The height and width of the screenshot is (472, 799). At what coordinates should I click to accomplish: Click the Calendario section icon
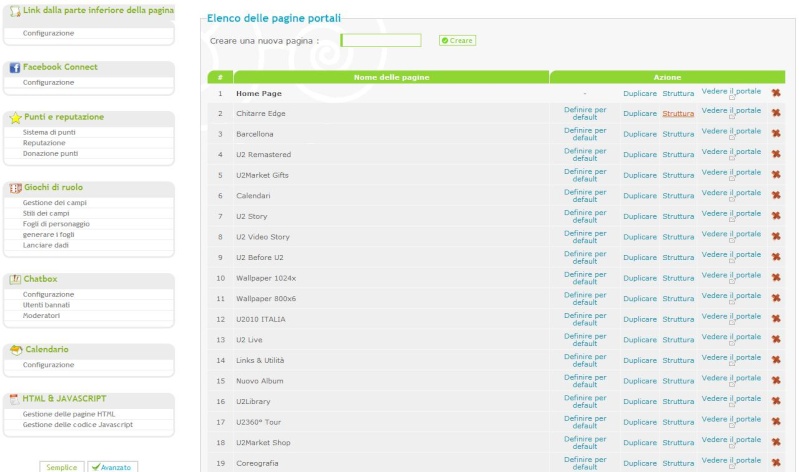(x=16, y=350)
